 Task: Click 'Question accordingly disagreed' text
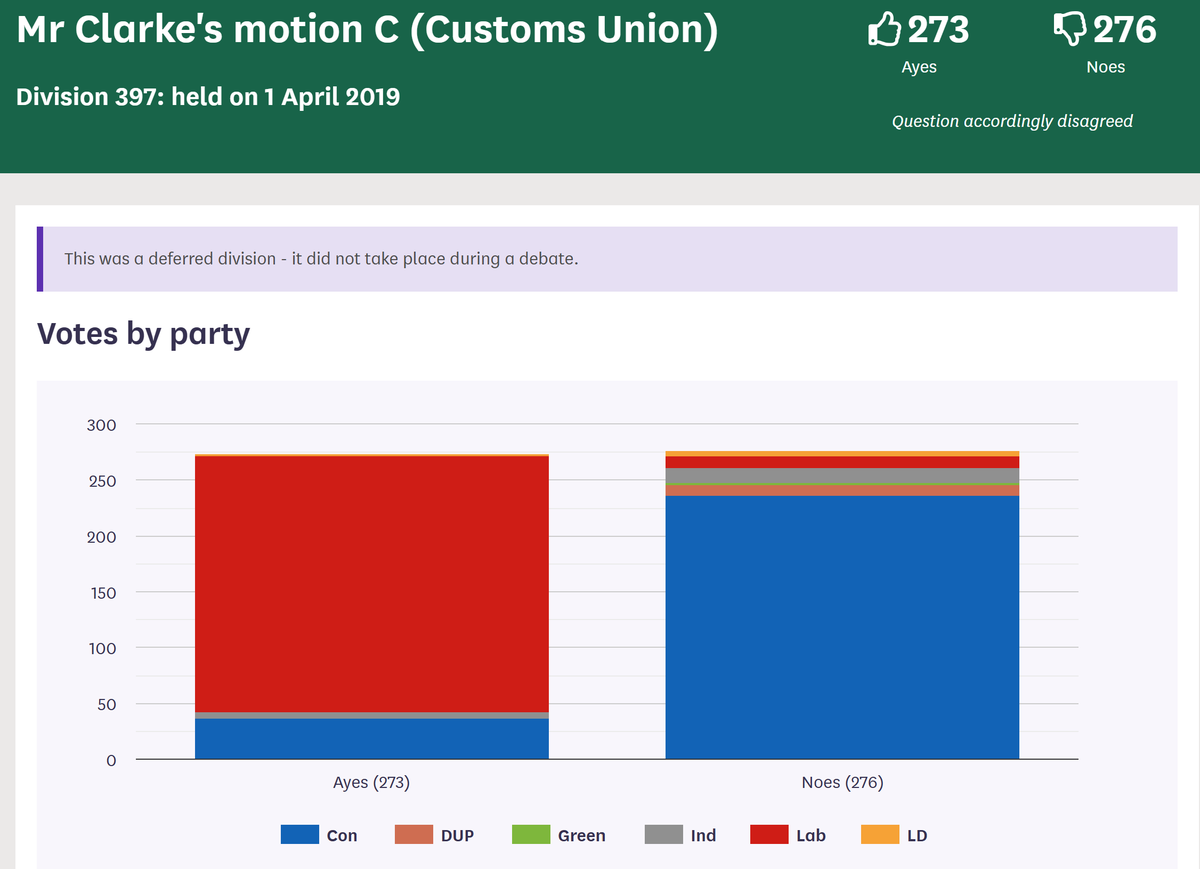point(1012,121)
